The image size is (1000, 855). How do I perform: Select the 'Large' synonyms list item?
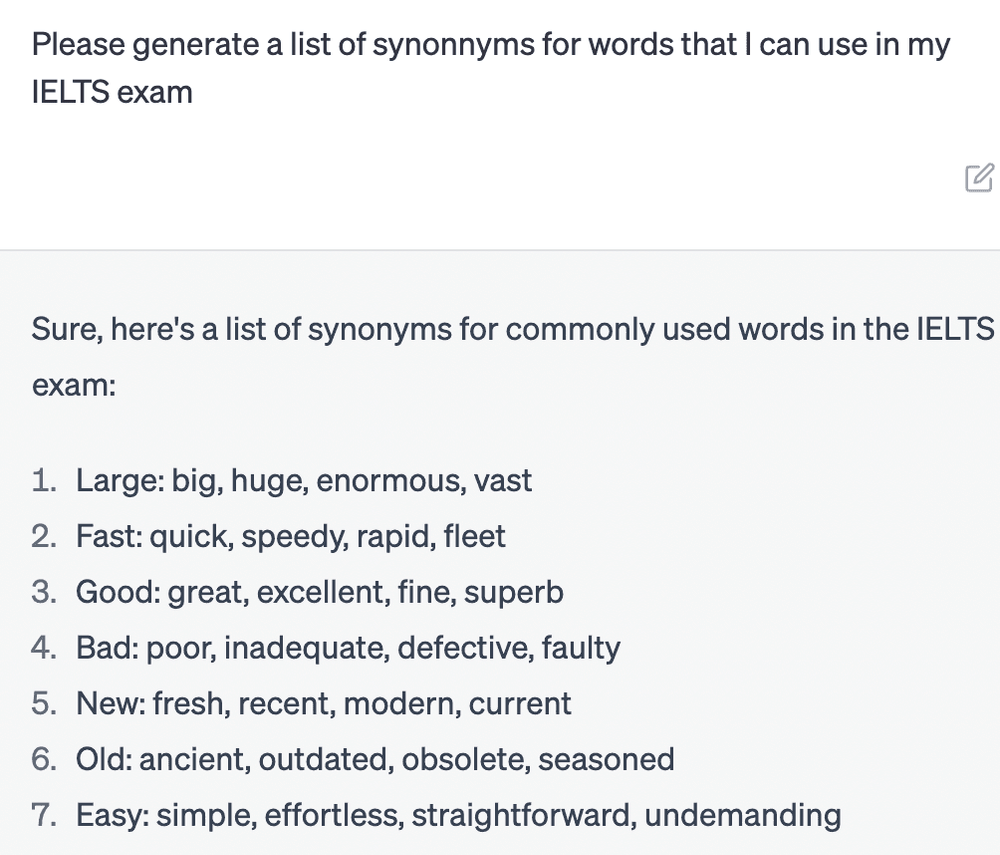point(303,481)
